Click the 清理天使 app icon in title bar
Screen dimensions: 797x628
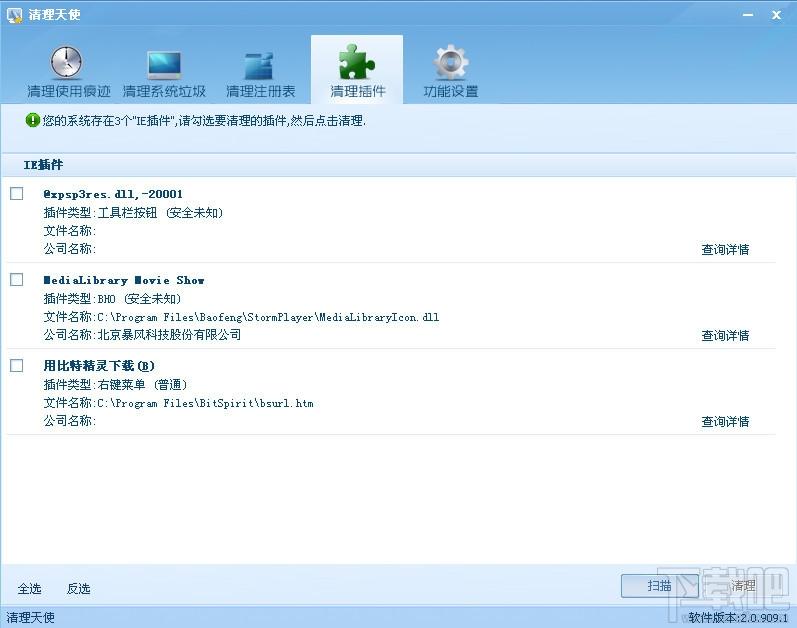coord(14,15)
